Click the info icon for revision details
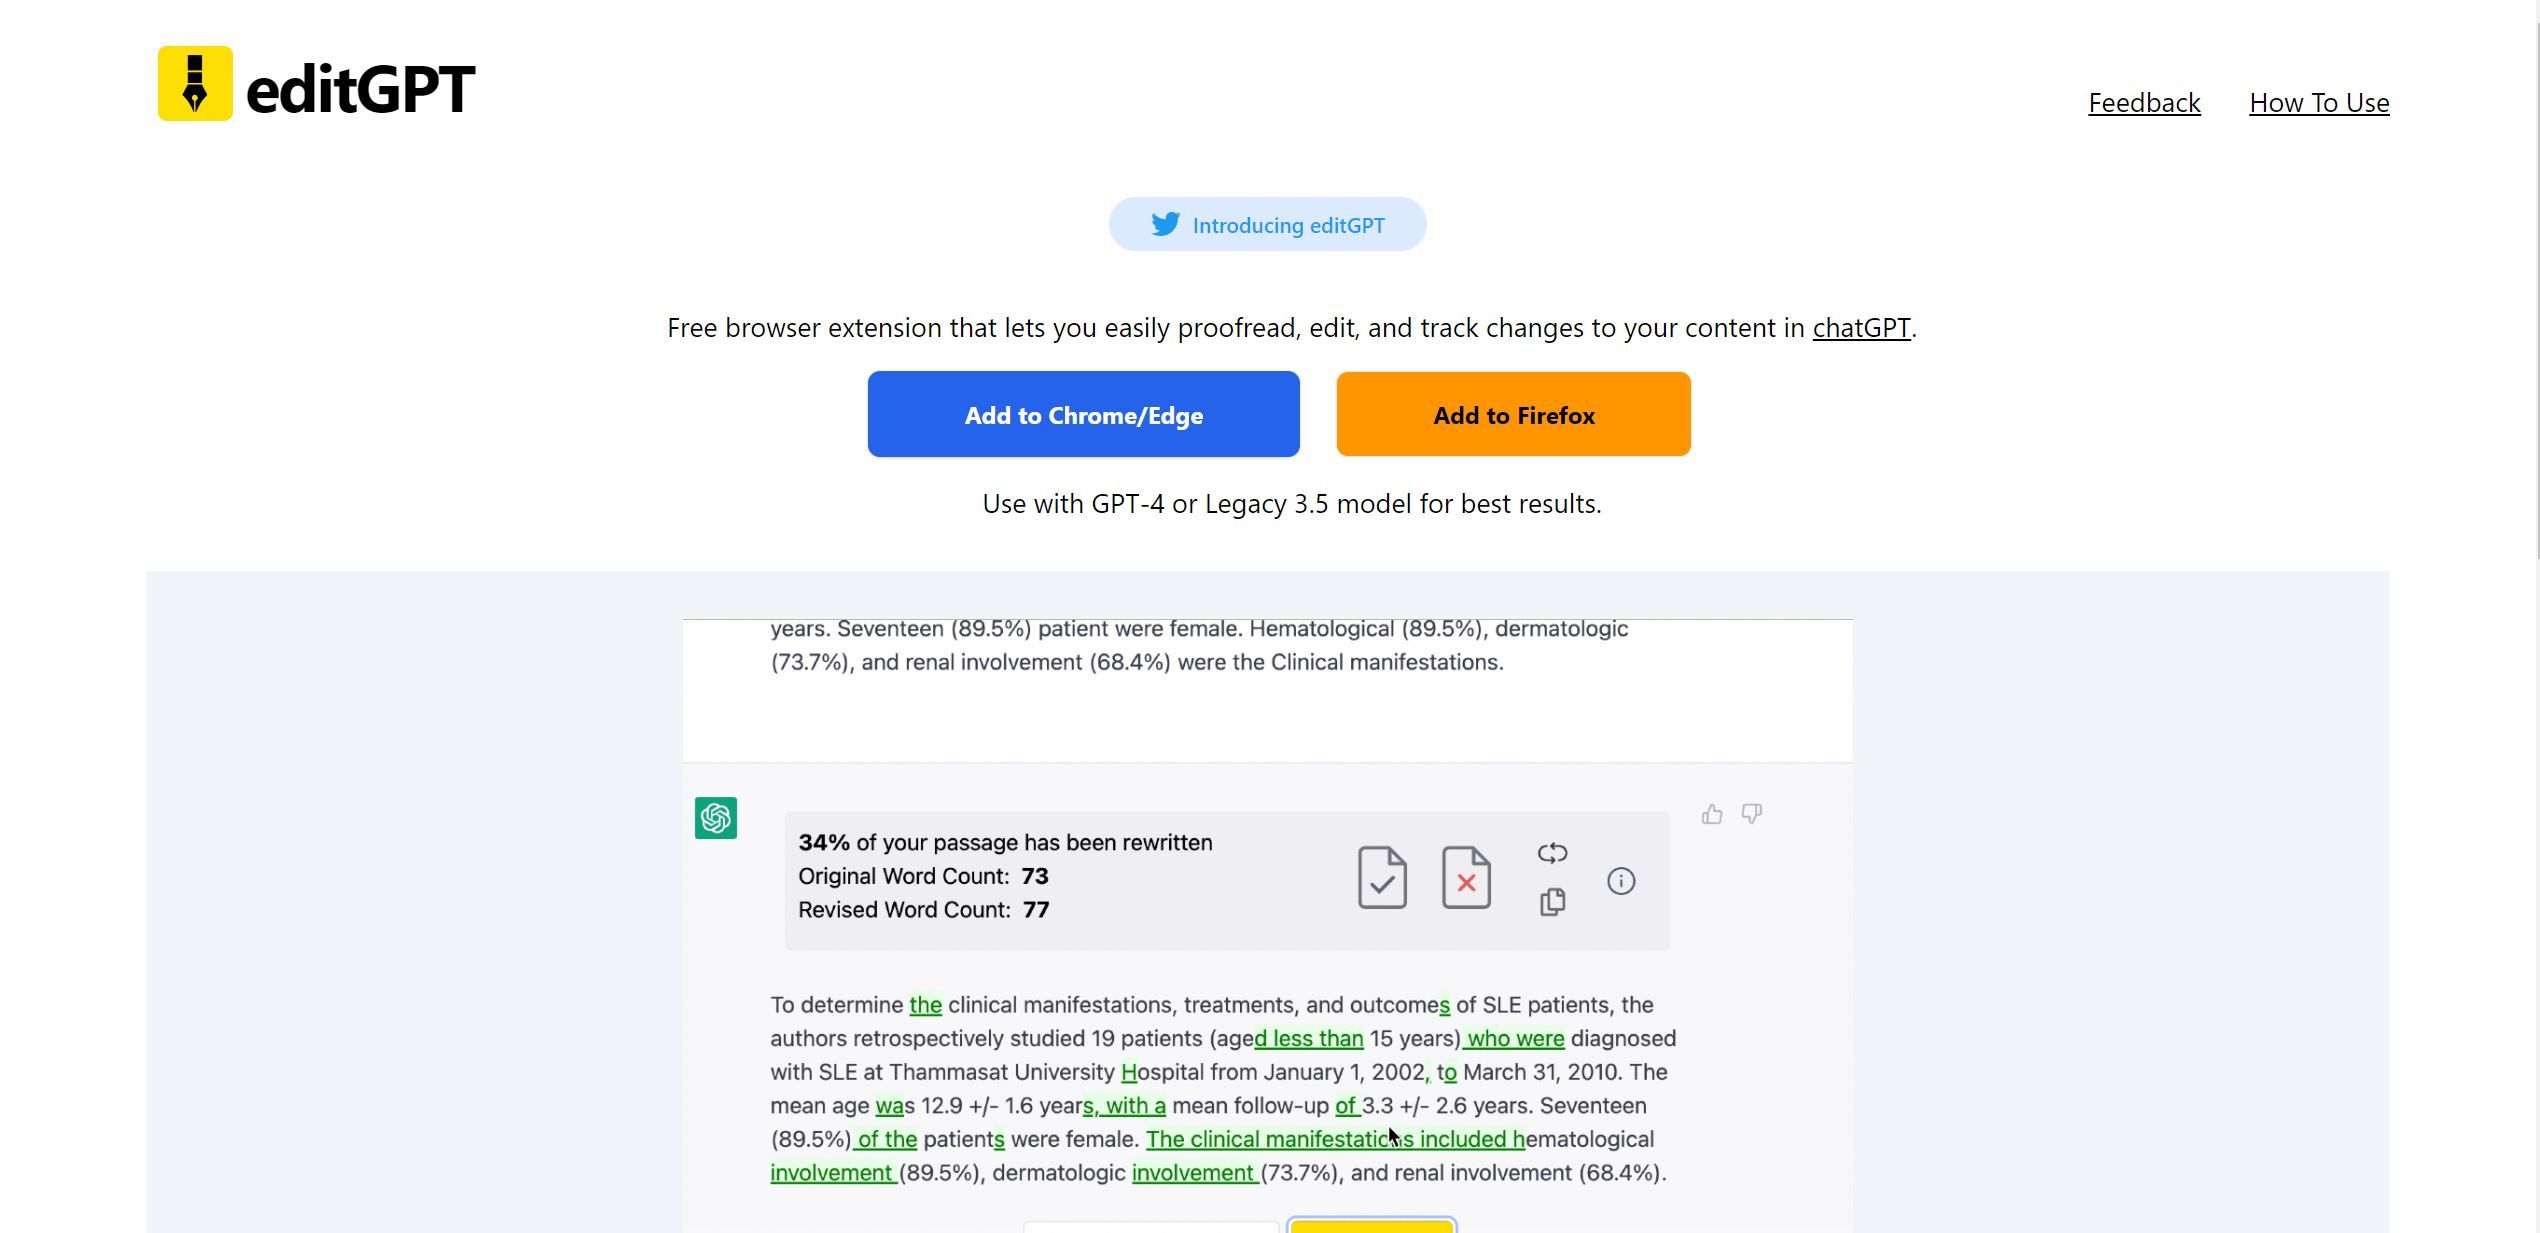 [x=1618, y=880]
